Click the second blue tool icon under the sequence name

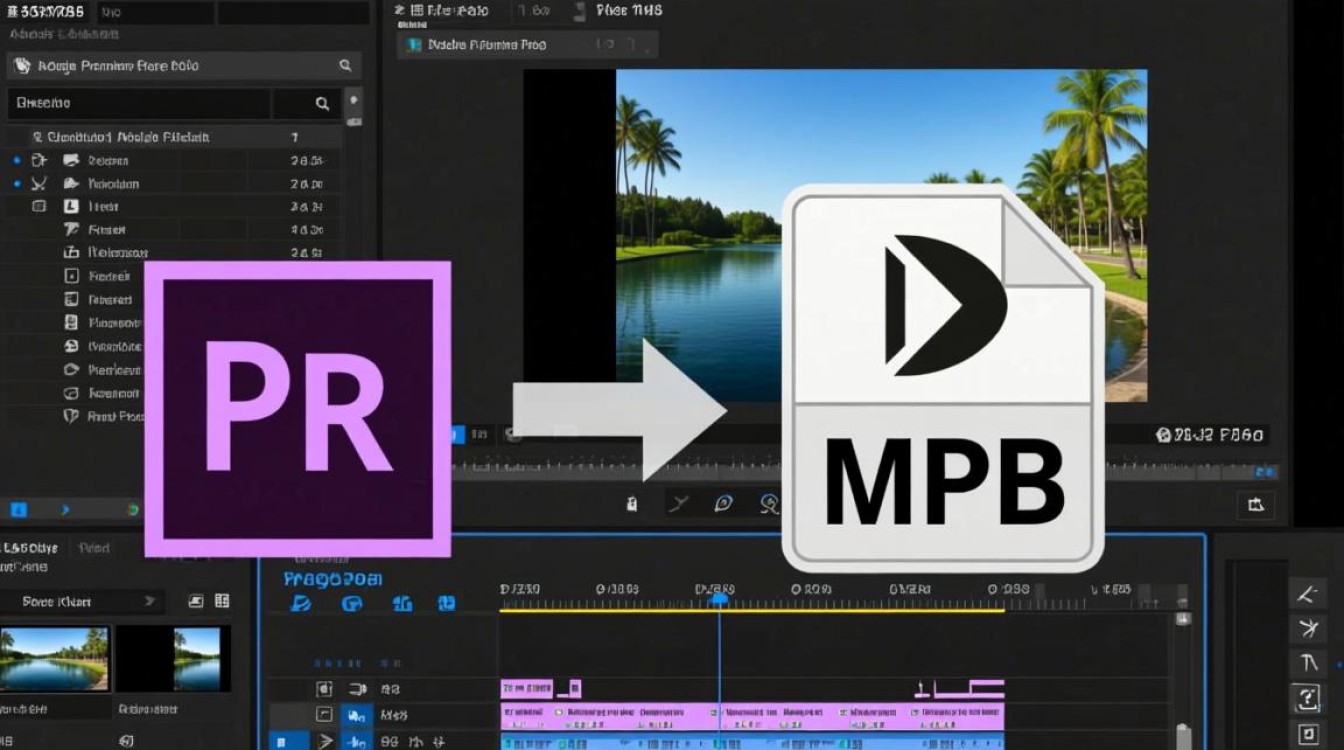351,603
